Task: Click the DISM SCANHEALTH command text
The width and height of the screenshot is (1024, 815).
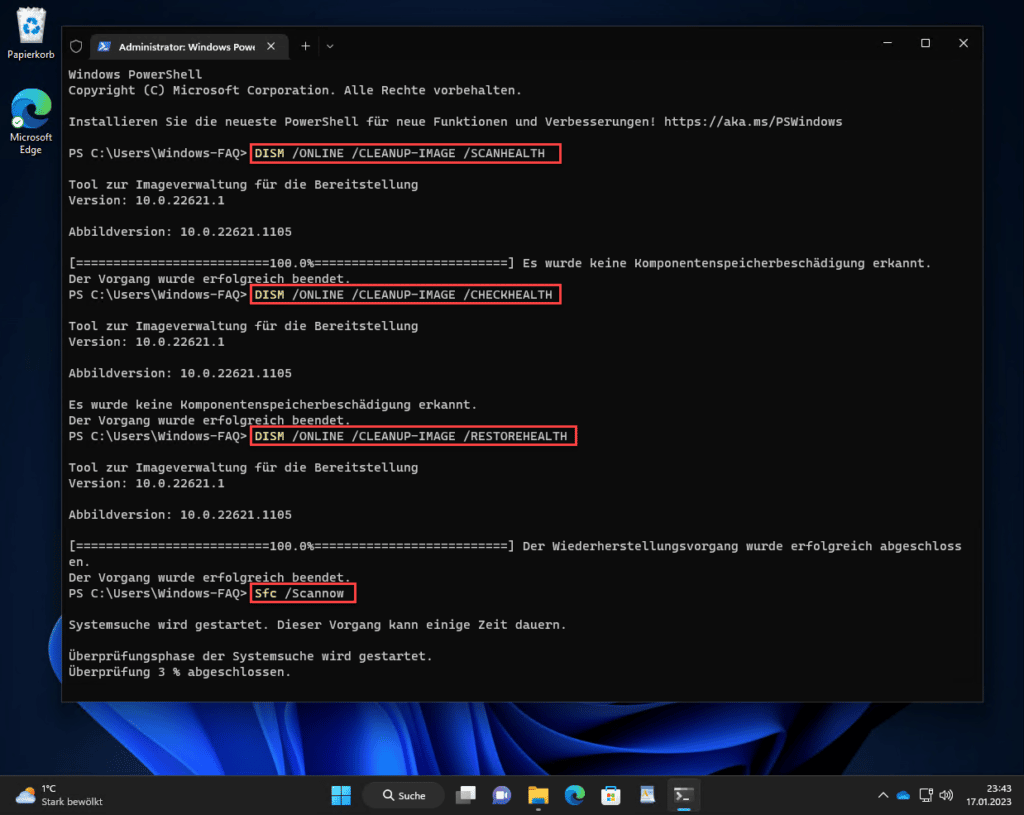Action: click(x=400, y=153)
